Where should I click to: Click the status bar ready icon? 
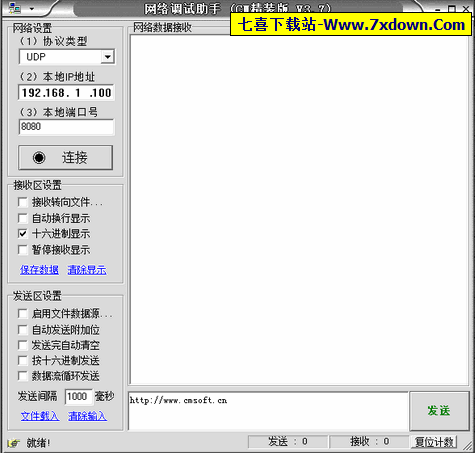click(x=13, y=443)
